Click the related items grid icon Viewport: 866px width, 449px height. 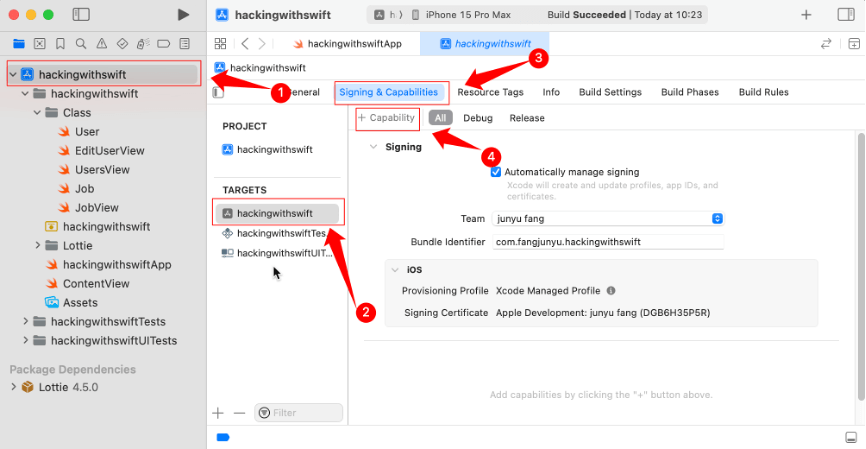pos(220,44)
